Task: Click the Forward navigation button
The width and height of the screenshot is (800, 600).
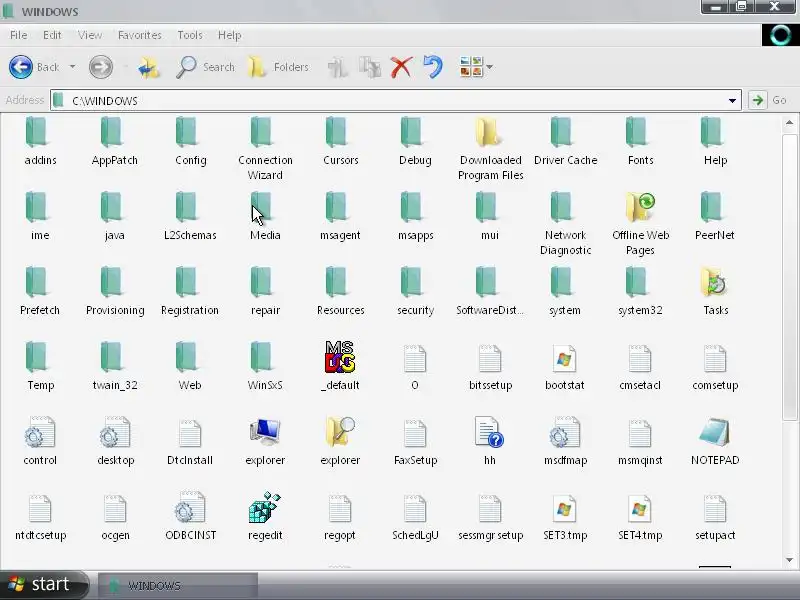Action: [x=101, y=67]
